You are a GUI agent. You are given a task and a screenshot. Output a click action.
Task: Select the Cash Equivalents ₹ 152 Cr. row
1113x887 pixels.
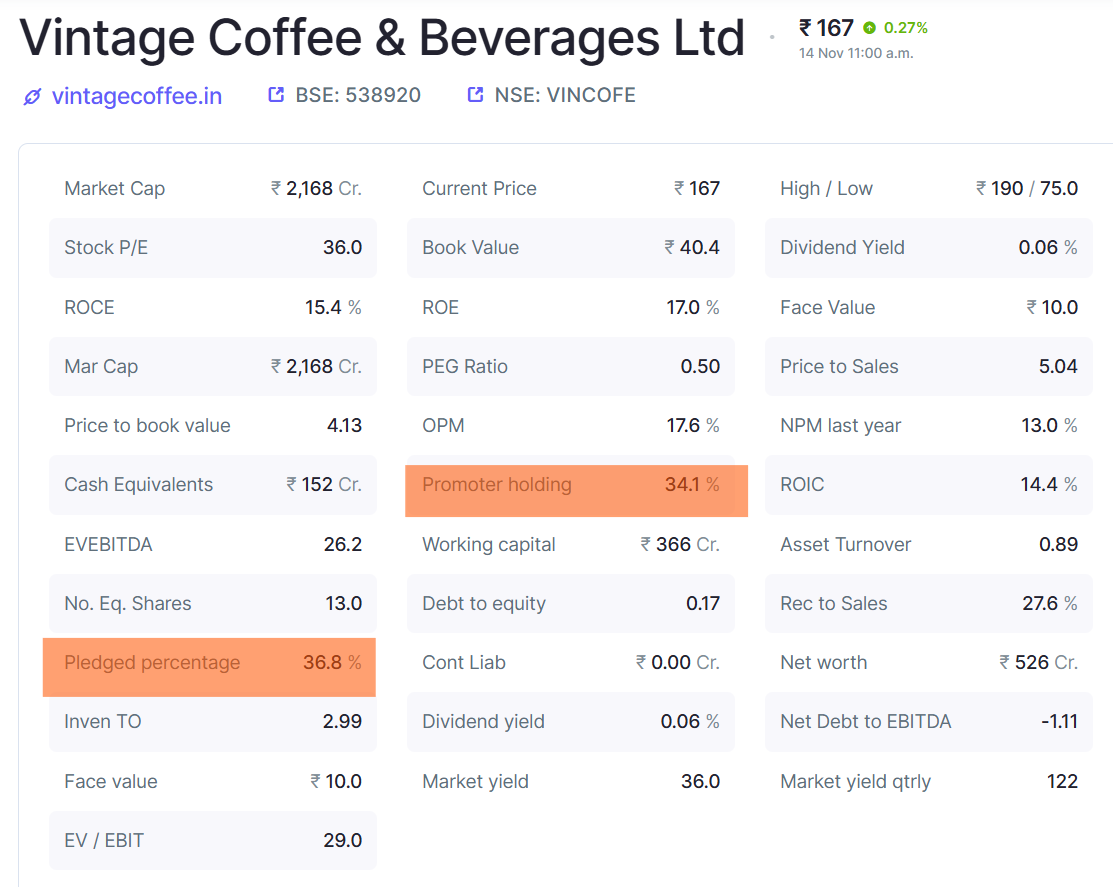tap(213, 485)
